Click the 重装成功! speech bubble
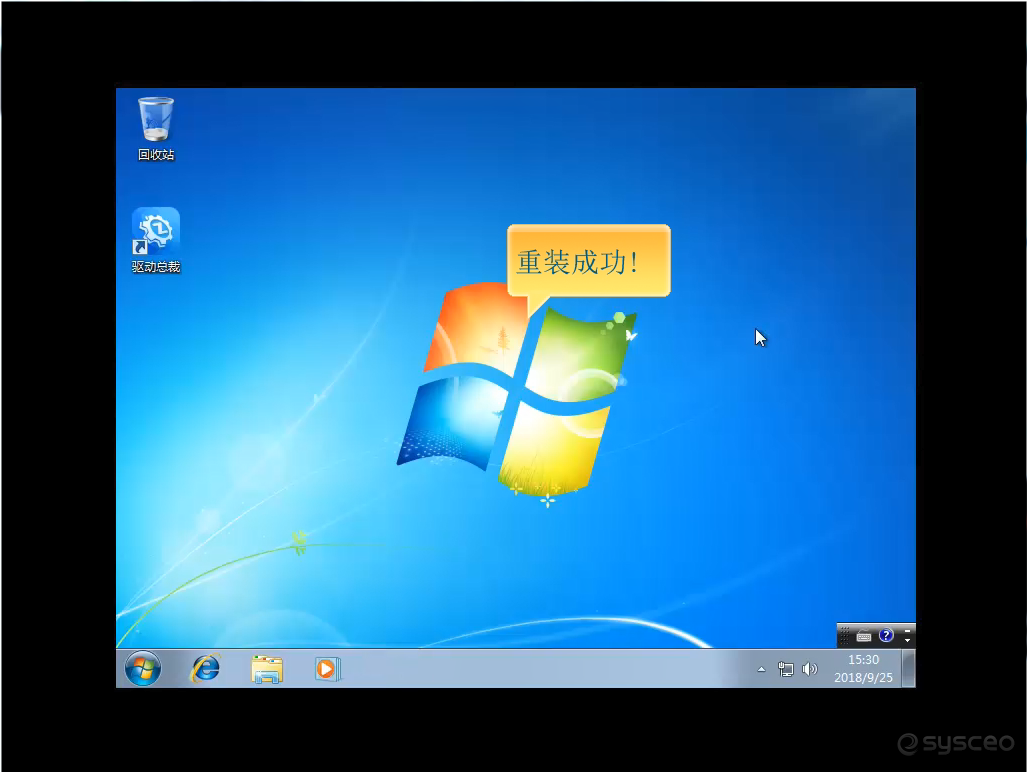The width and height of the screenshot is (1027, 772). (x=588, y=262)
